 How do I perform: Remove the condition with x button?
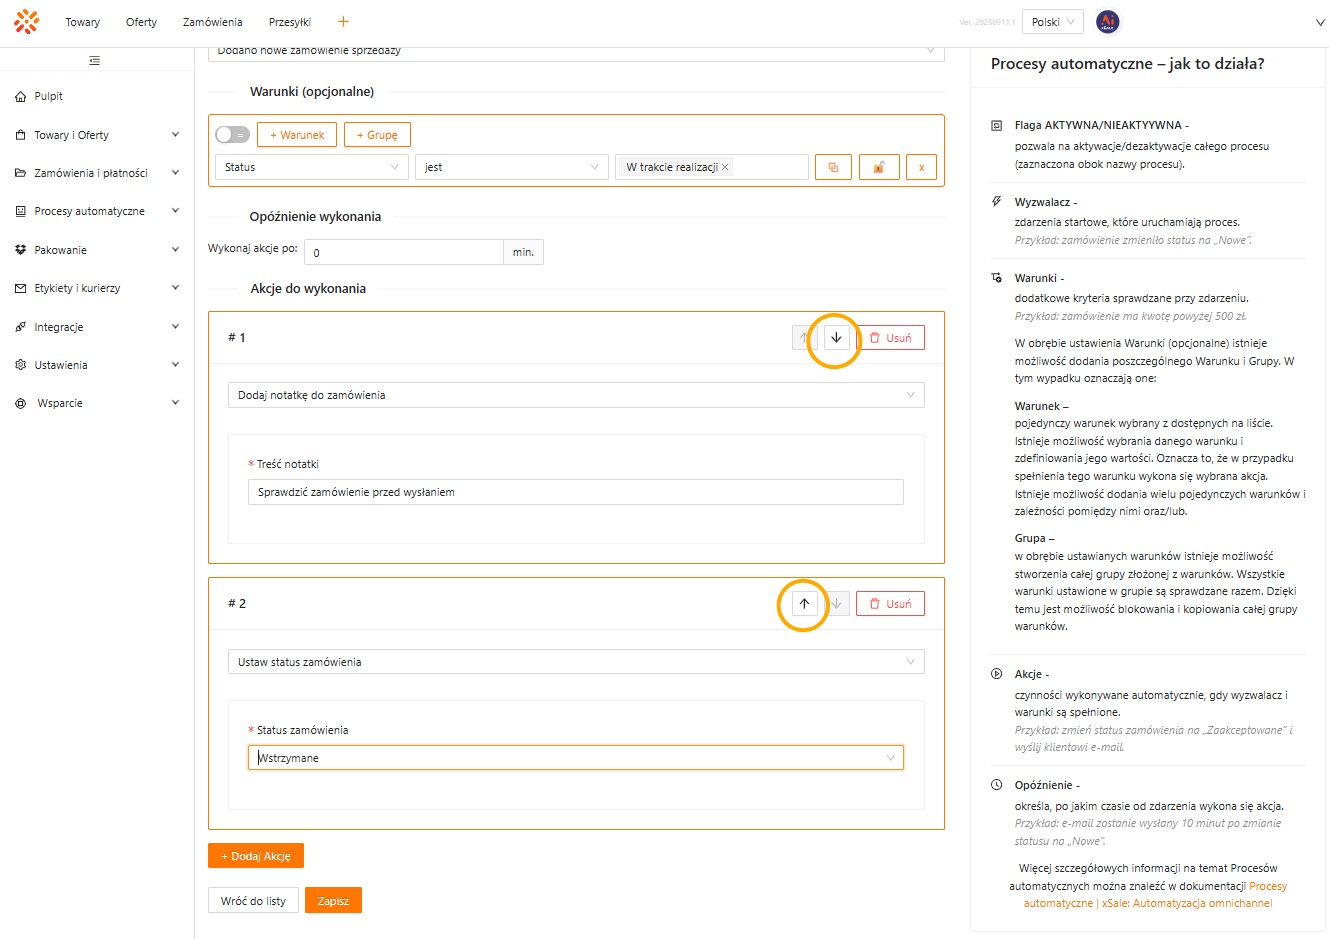(921, 168)
